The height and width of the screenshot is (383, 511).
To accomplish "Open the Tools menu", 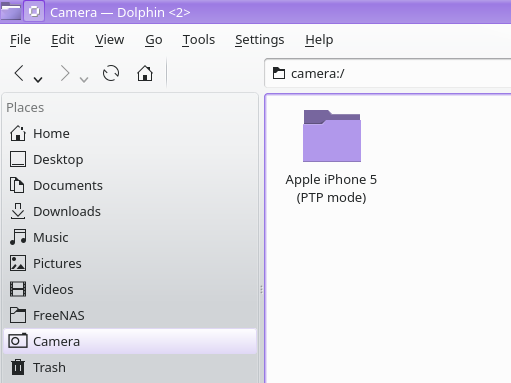I will [199, 40].
